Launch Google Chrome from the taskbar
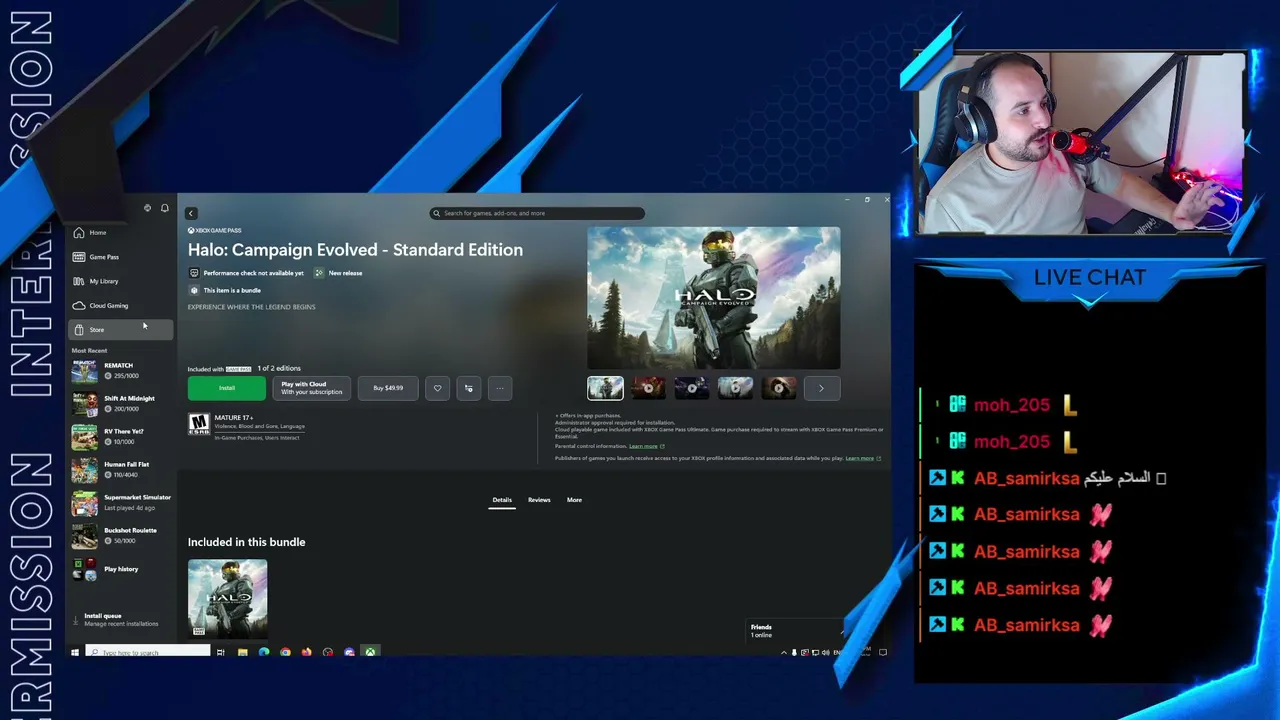The width and height of the screenshot is (1280, 720). [285, 652]
